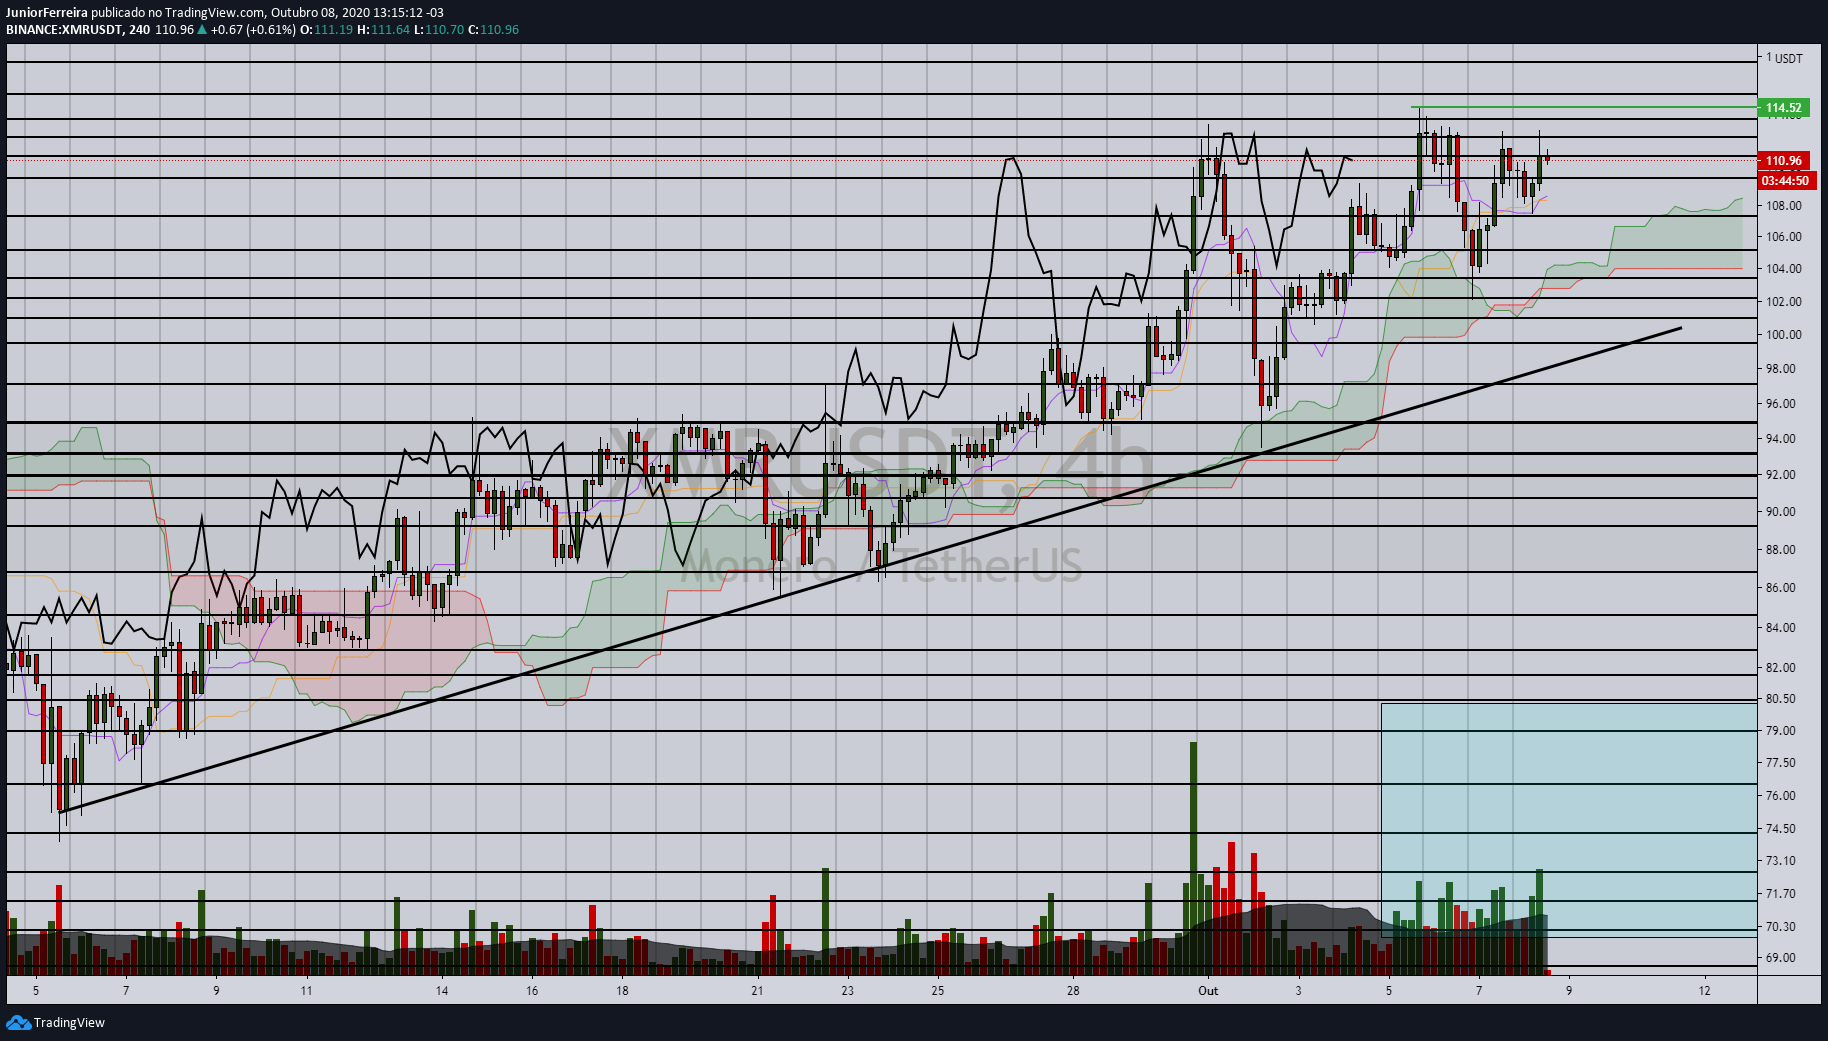
Task: Click the date 21 on time axis
Action: 758,991
